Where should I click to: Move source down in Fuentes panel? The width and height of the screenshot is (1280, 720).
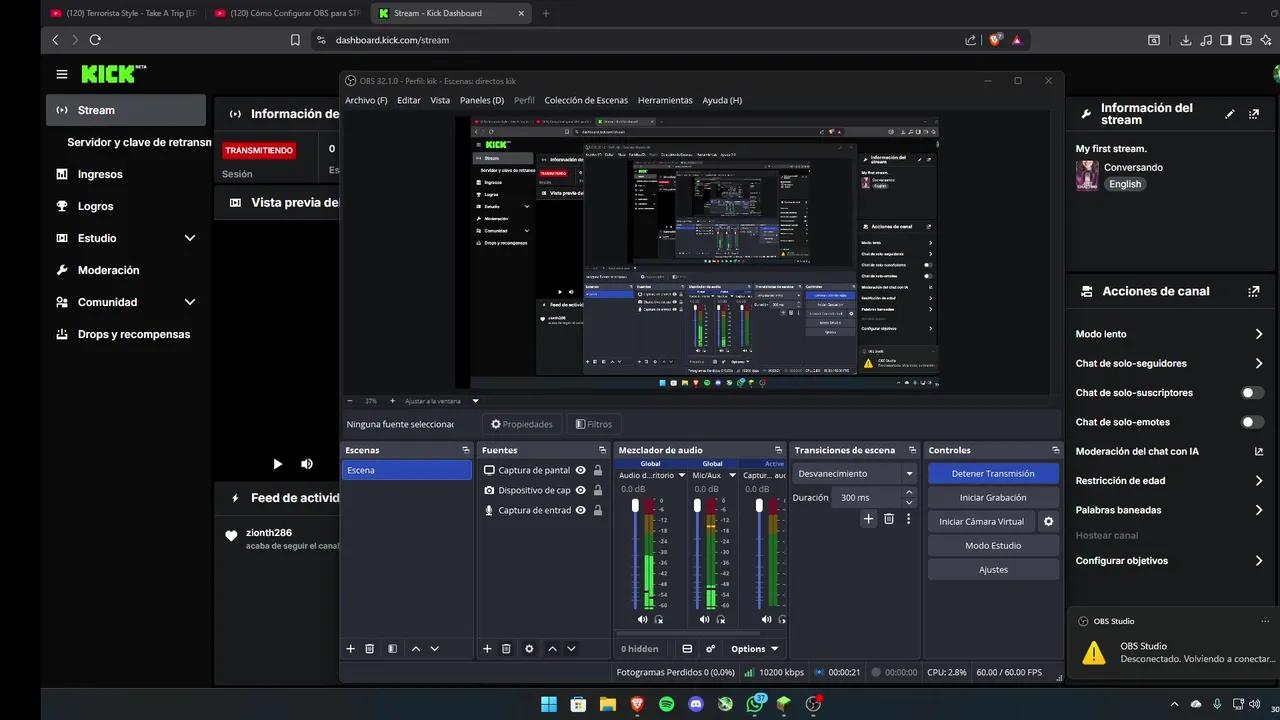coord(571,649)
